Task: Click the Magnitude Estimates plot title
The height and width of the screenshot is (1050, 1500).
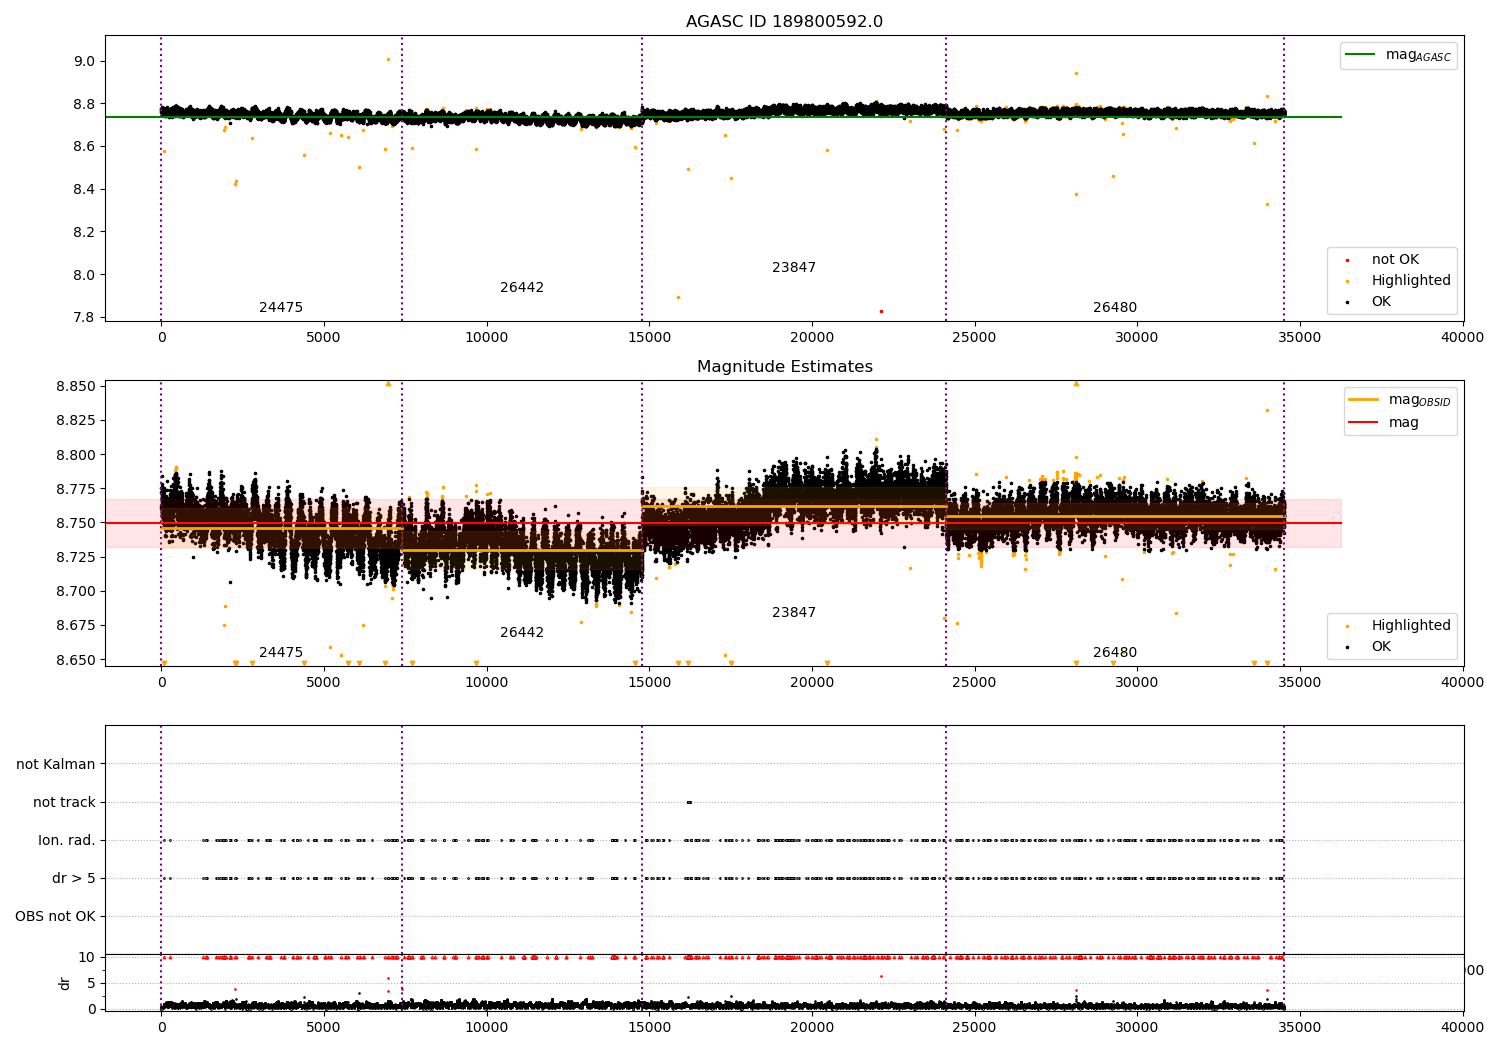Action: point(784,367)
